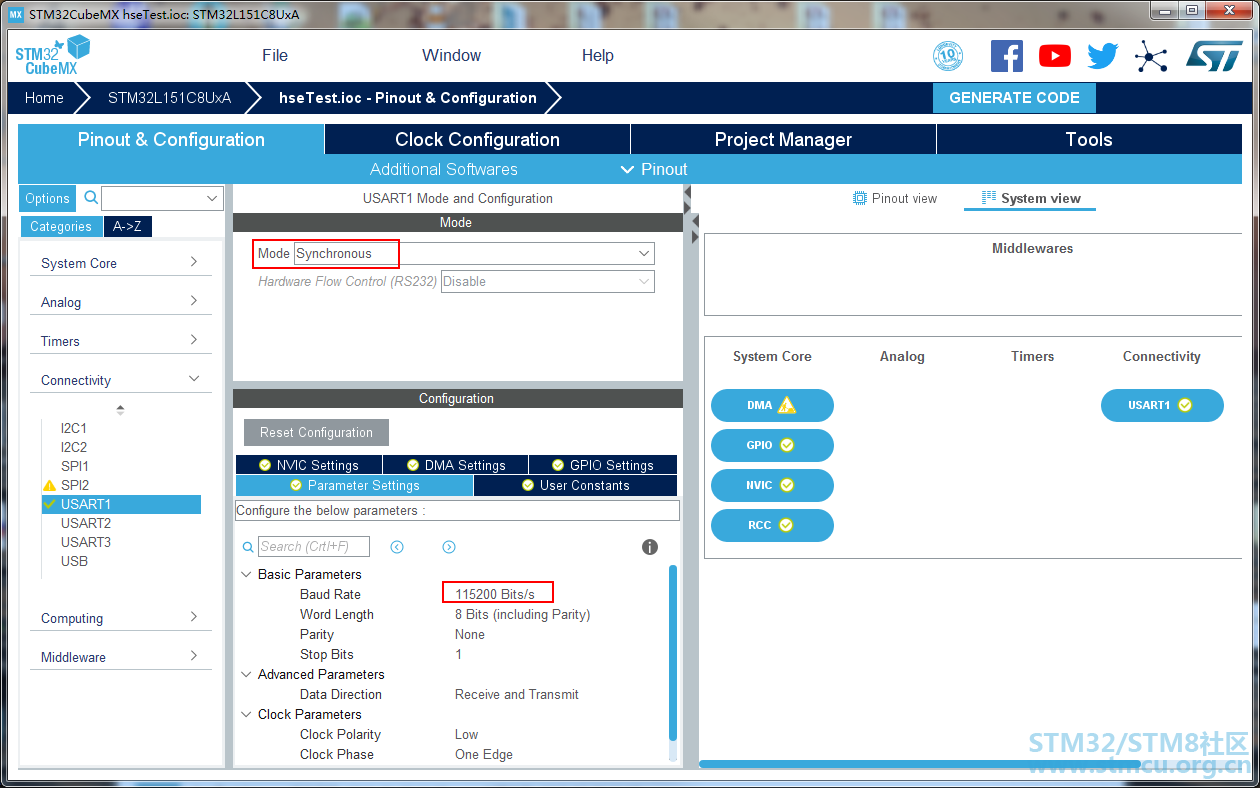The width and height of the screenshot is (1260, 788).
Task: Expand the Timers category
Action: click(120, 341)
